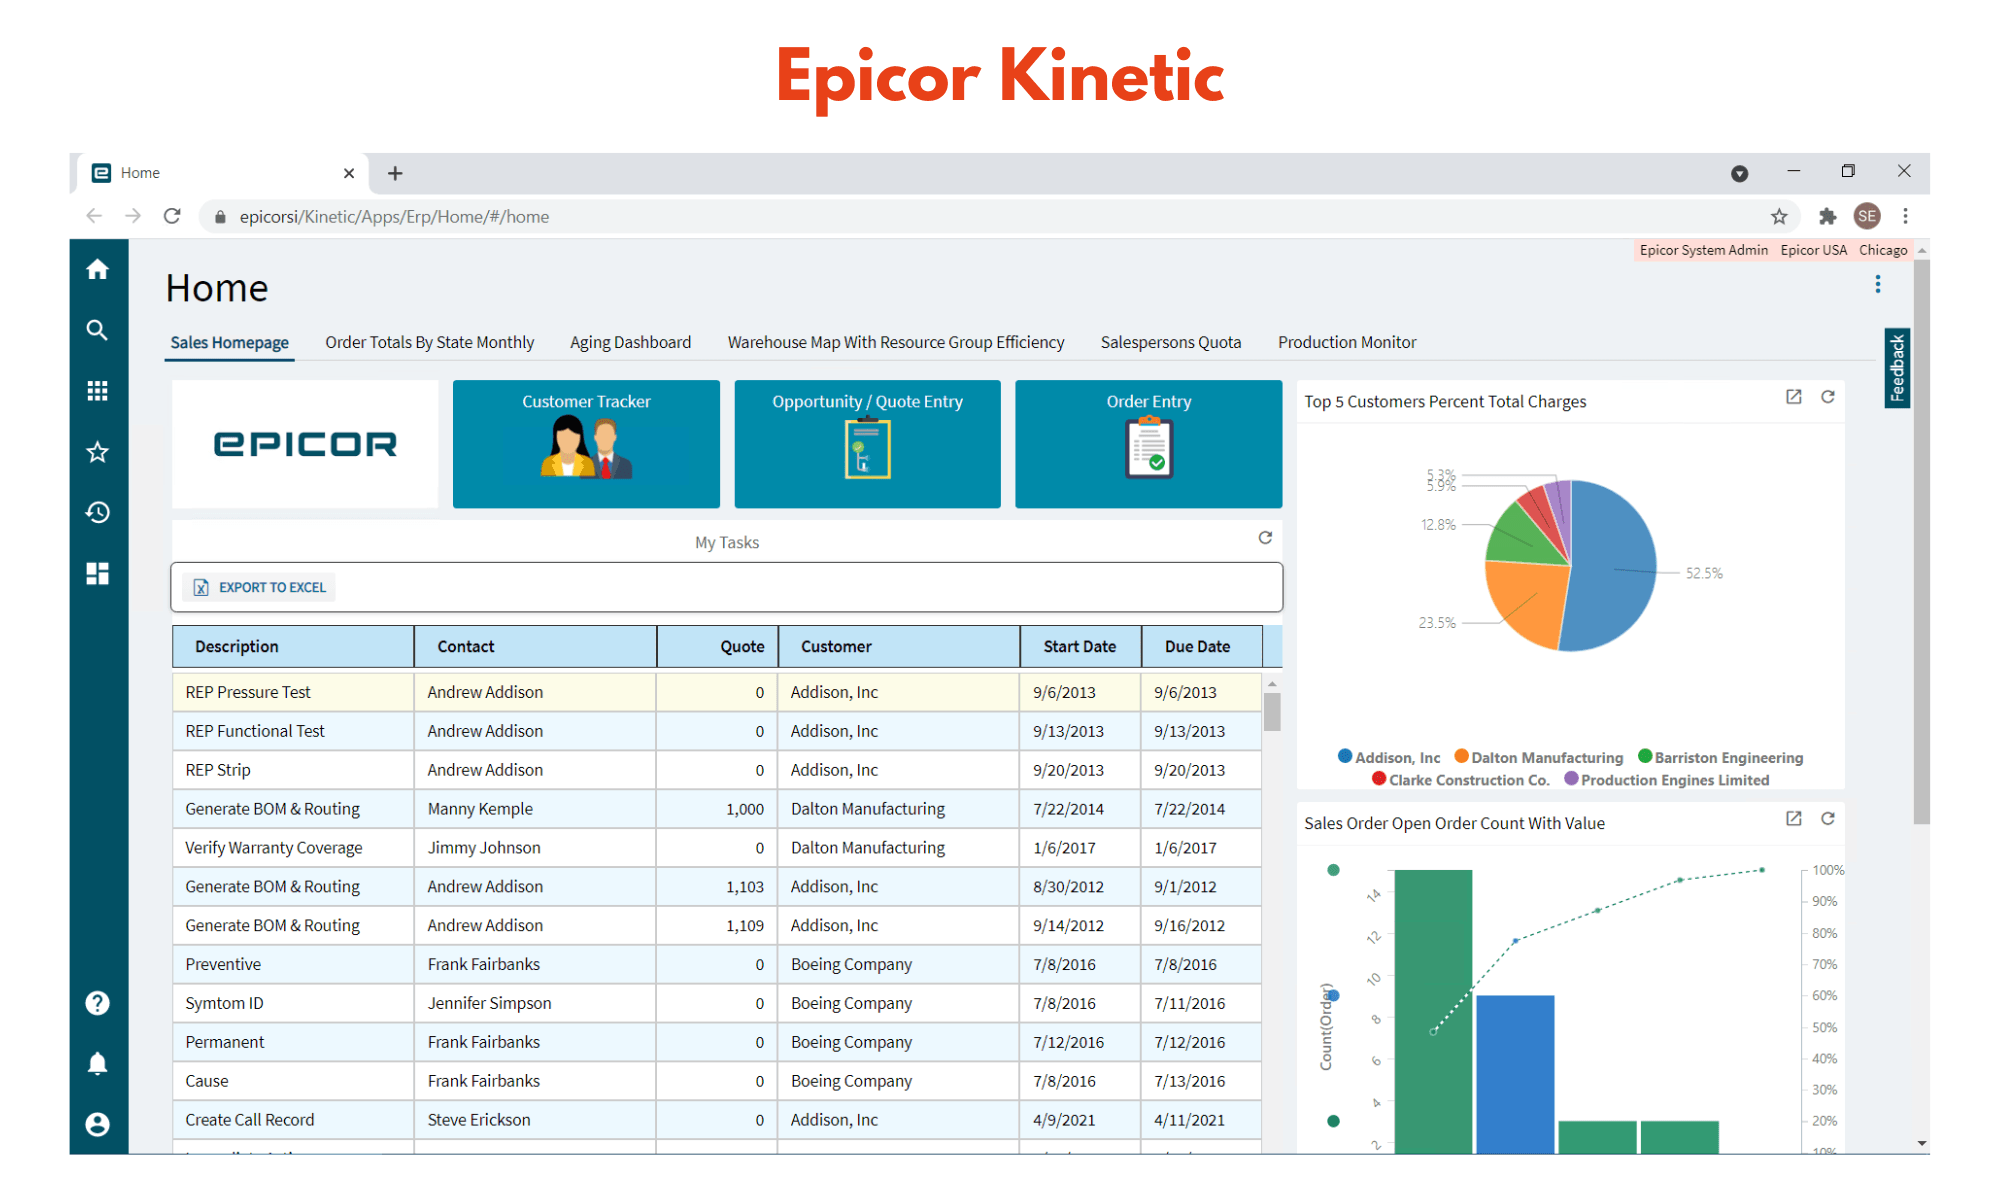Open the favorites star in sidebar

click(97, 452)
